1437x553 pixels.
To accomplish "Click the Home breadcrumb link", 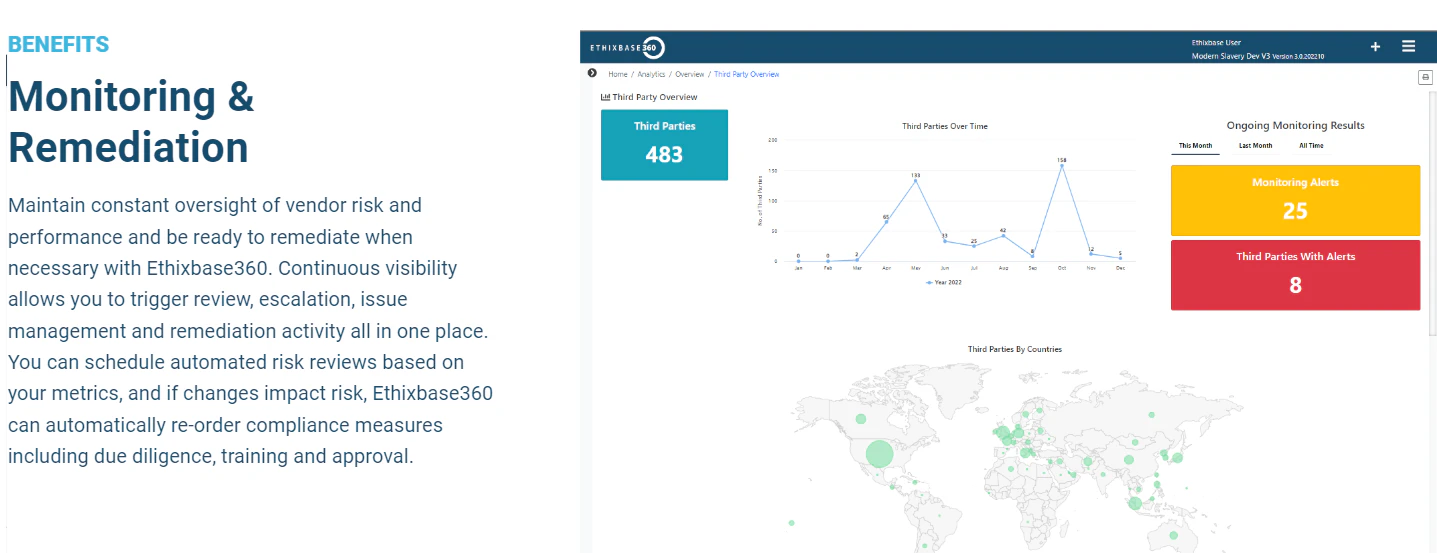I will tap(618, 74).
